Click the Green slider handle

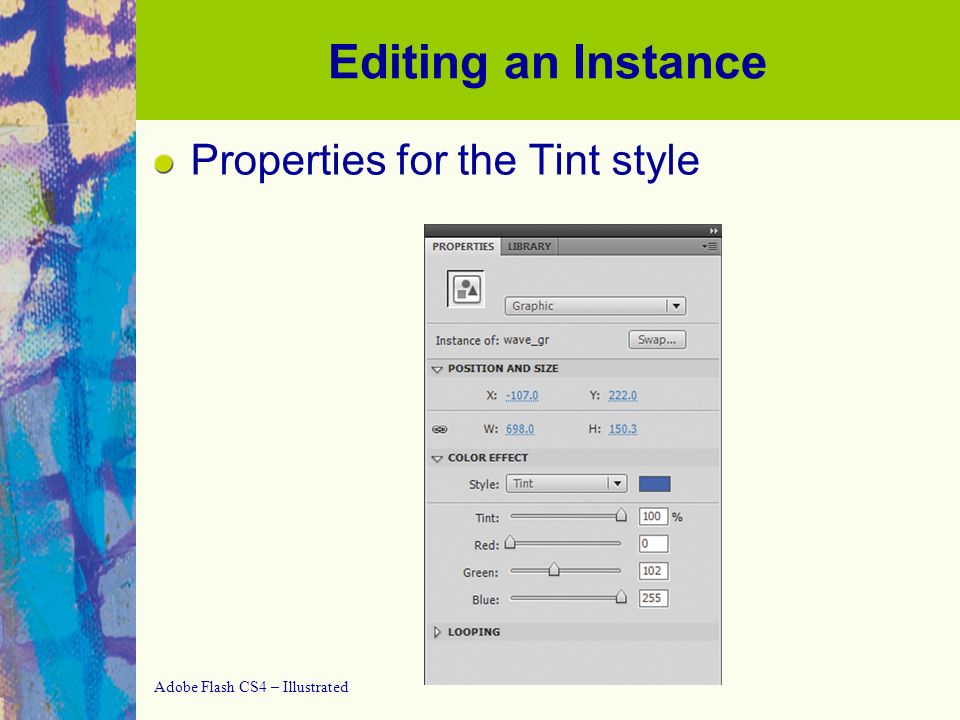point(554,569)
